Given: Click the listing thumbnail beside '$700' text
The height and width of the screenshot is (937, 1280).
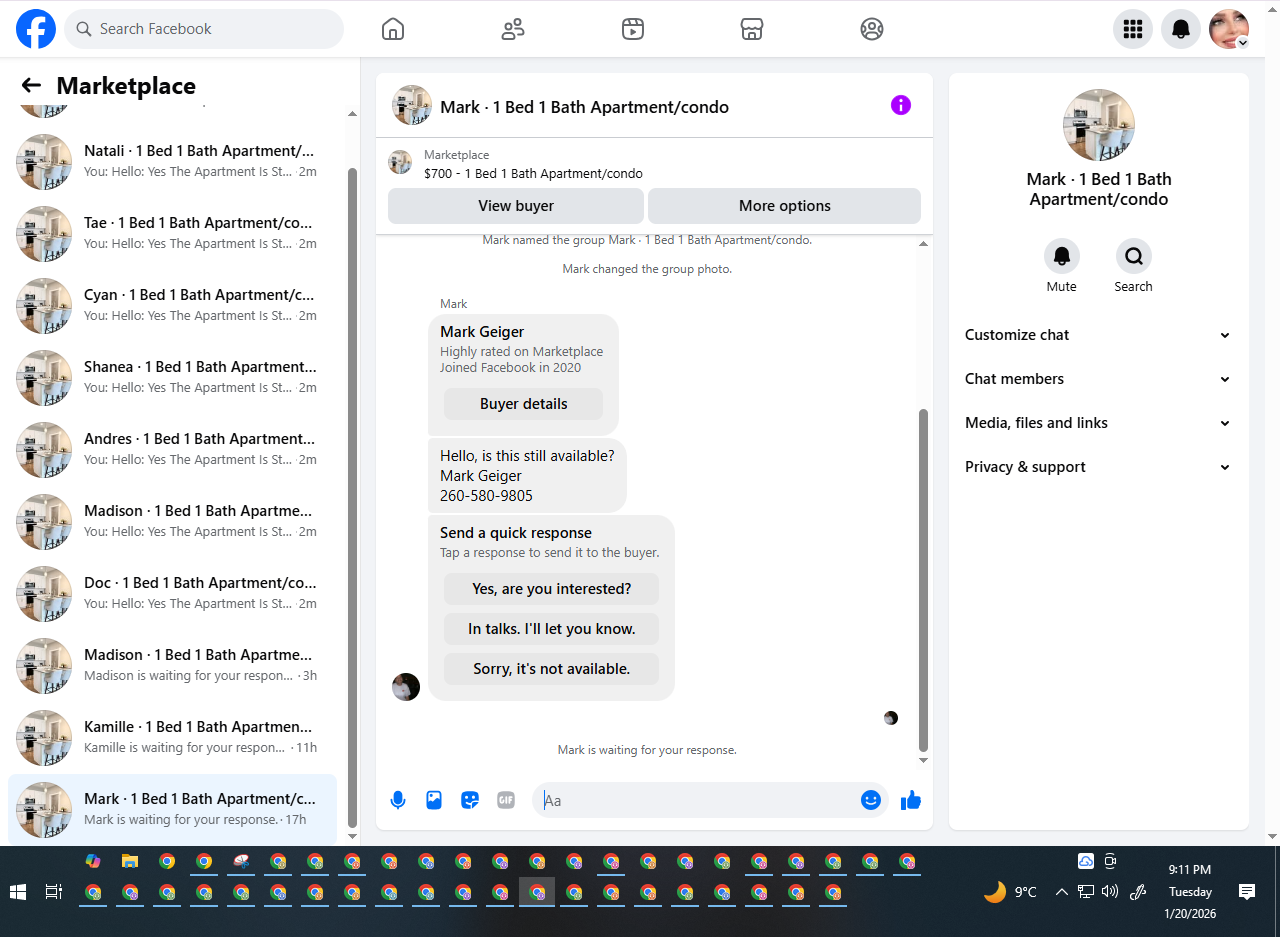Looking at the screenshot, I should (x=400, y=162).
